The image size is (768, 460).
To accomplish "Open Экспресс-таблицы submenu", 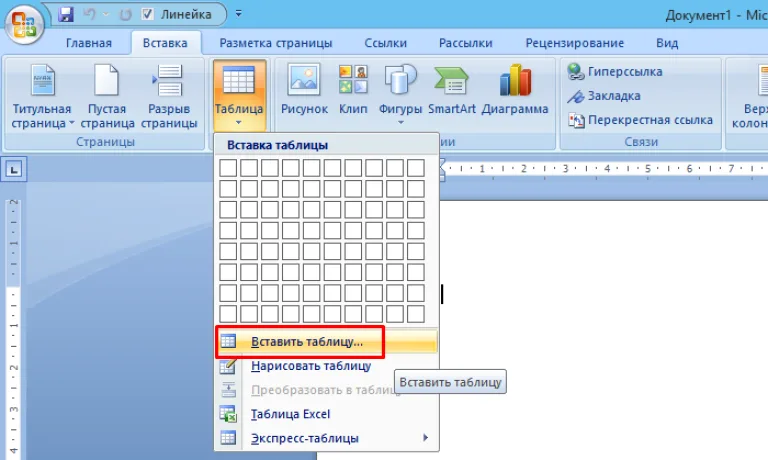I will [326, 438].
